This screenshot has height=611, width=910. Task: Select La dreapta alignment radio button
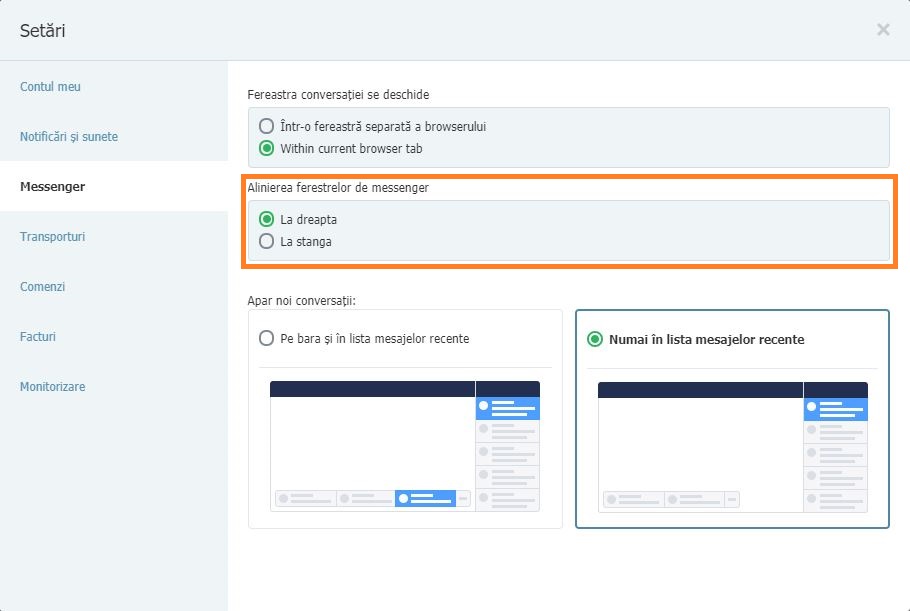tap(266, 219)
